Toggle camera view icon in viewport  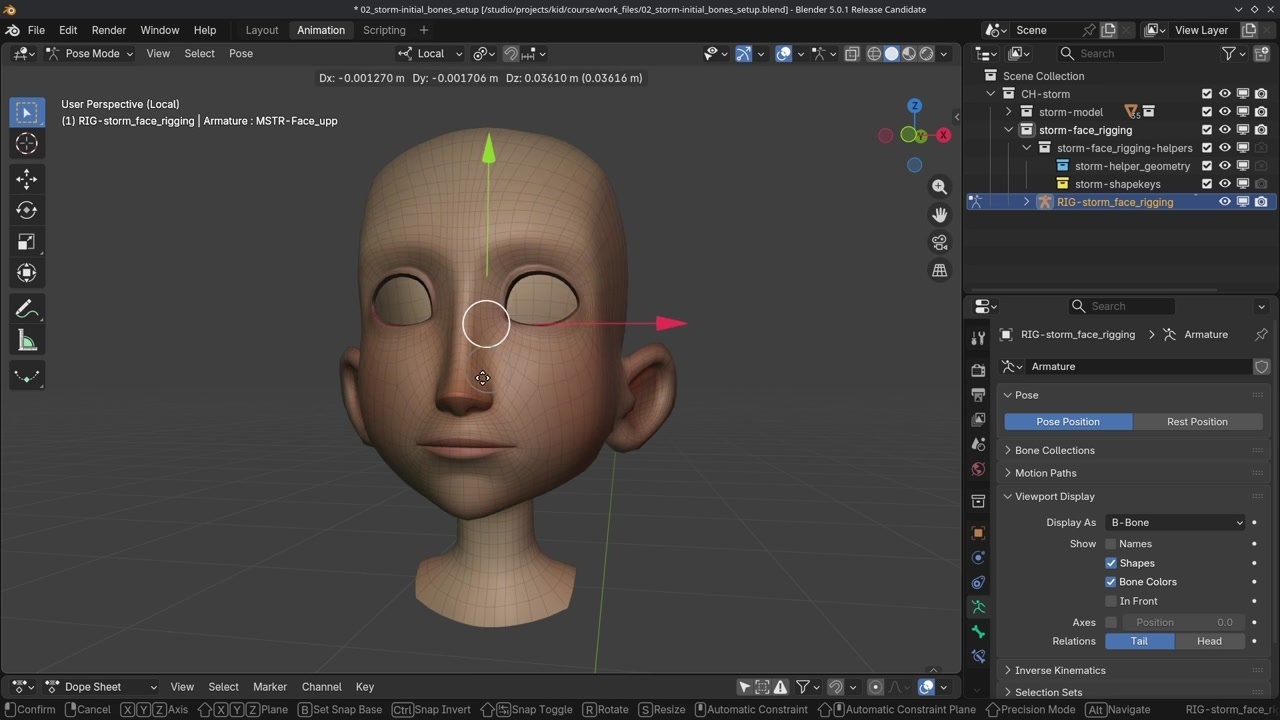point(939,243)
